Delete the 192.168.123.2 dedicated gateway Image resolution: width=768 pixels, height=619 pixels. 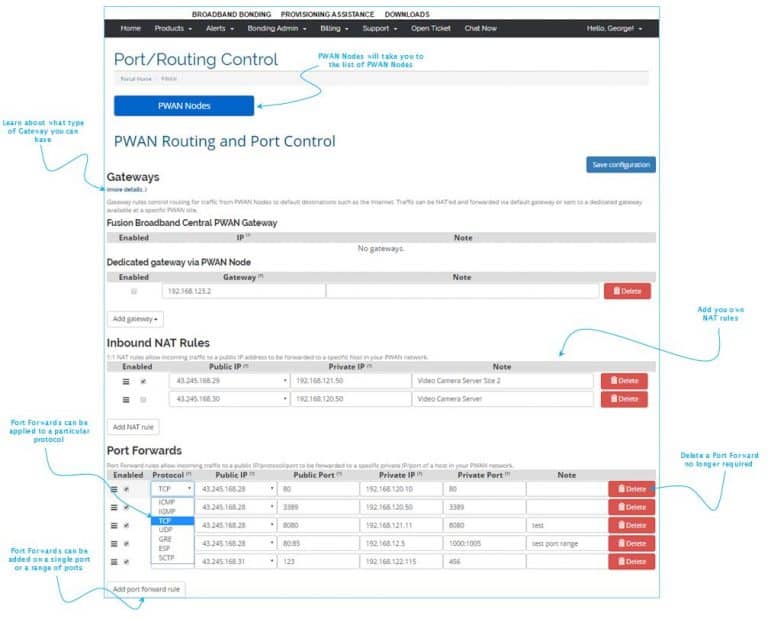[626, 291]
